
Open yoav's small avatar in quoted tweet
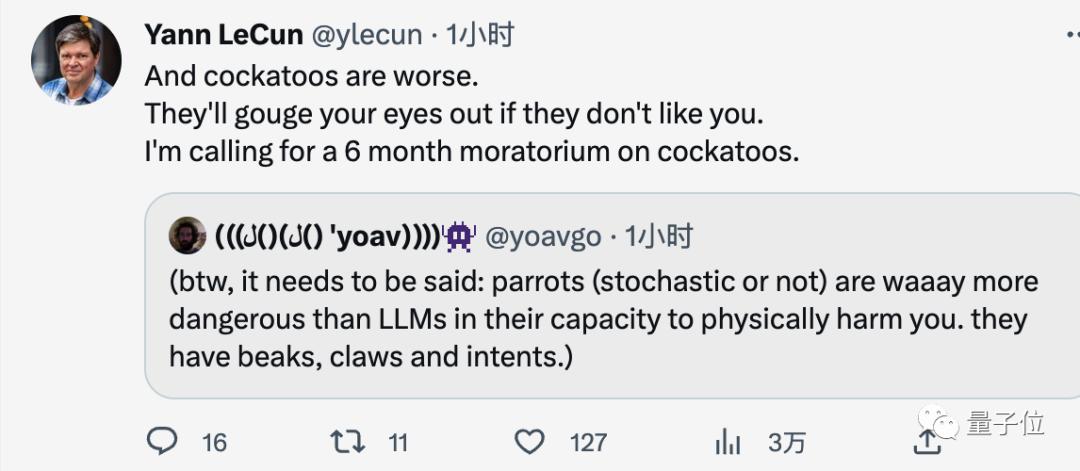[187, 236]
